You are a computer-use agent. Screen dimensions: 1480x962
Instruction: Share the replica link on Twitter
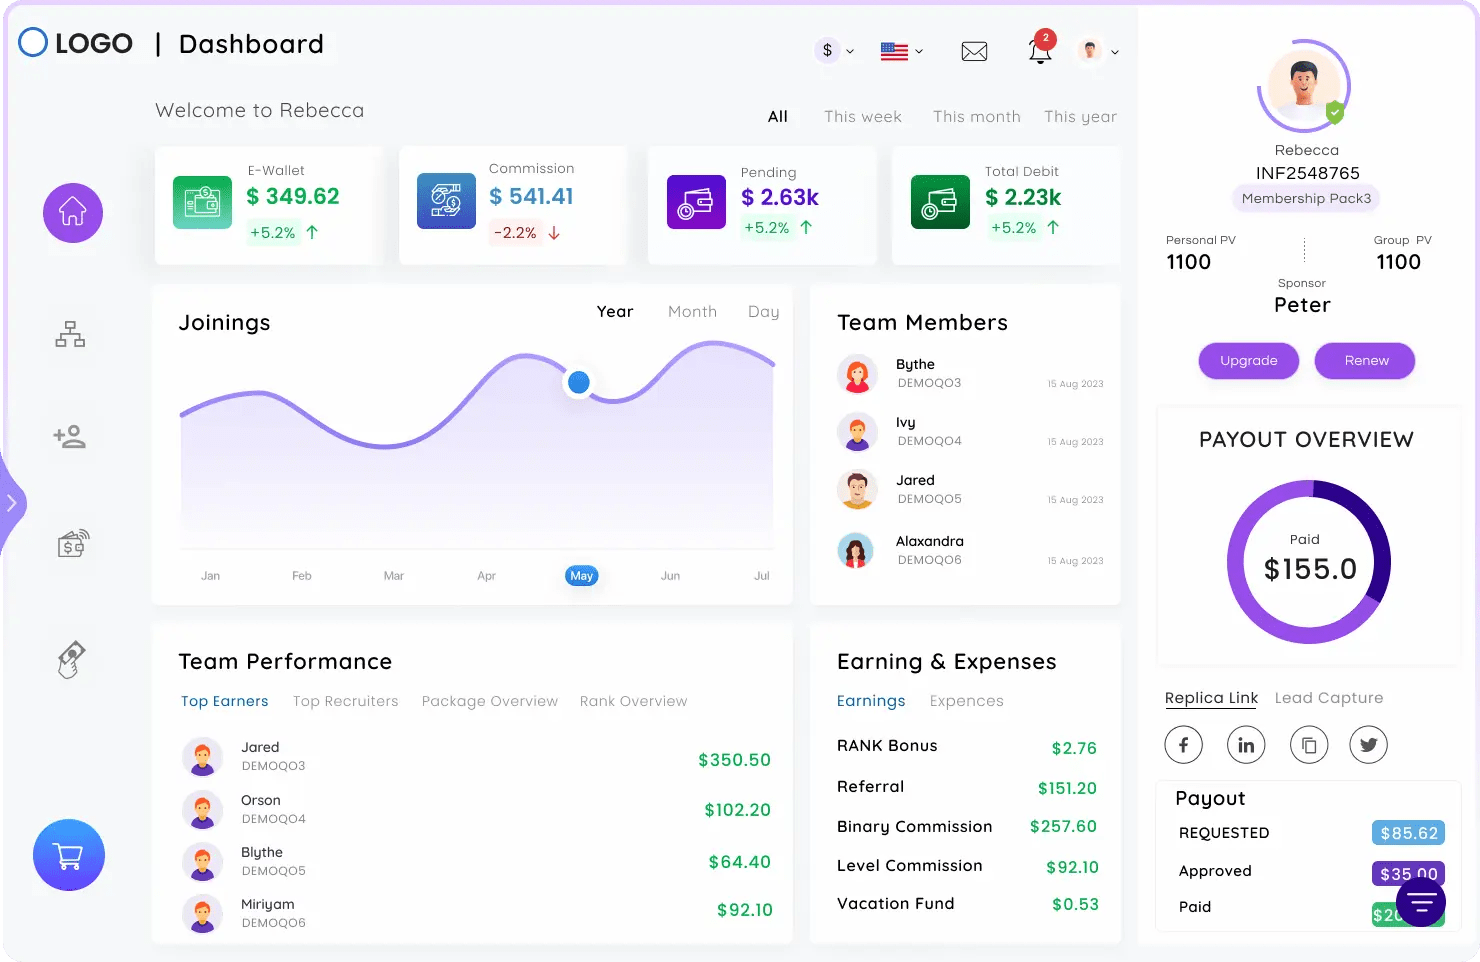tap(1369, 744)
